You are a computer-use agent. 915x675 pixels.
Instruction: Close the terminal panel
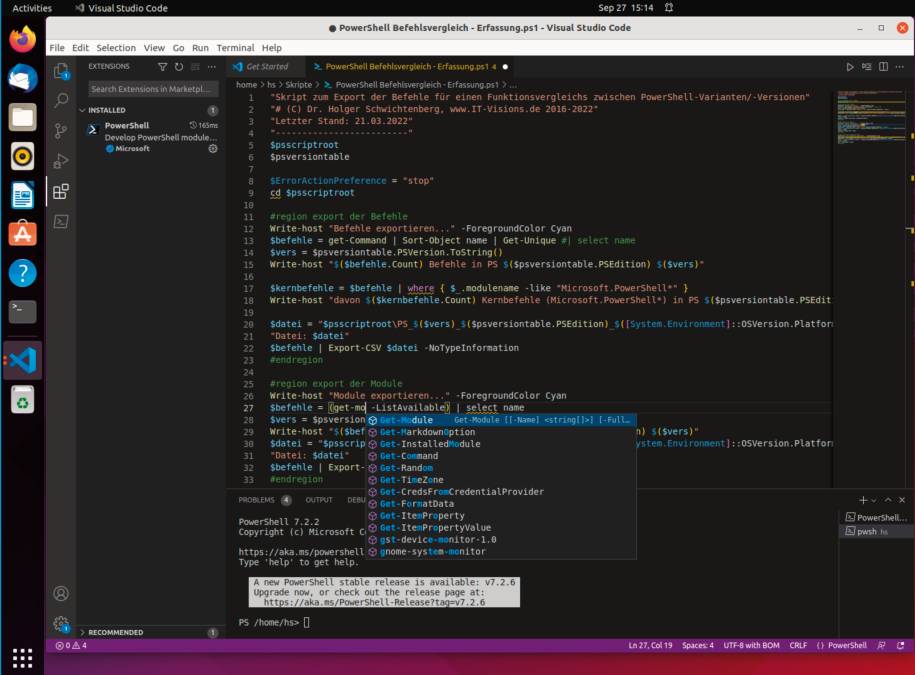pos(902,500)
